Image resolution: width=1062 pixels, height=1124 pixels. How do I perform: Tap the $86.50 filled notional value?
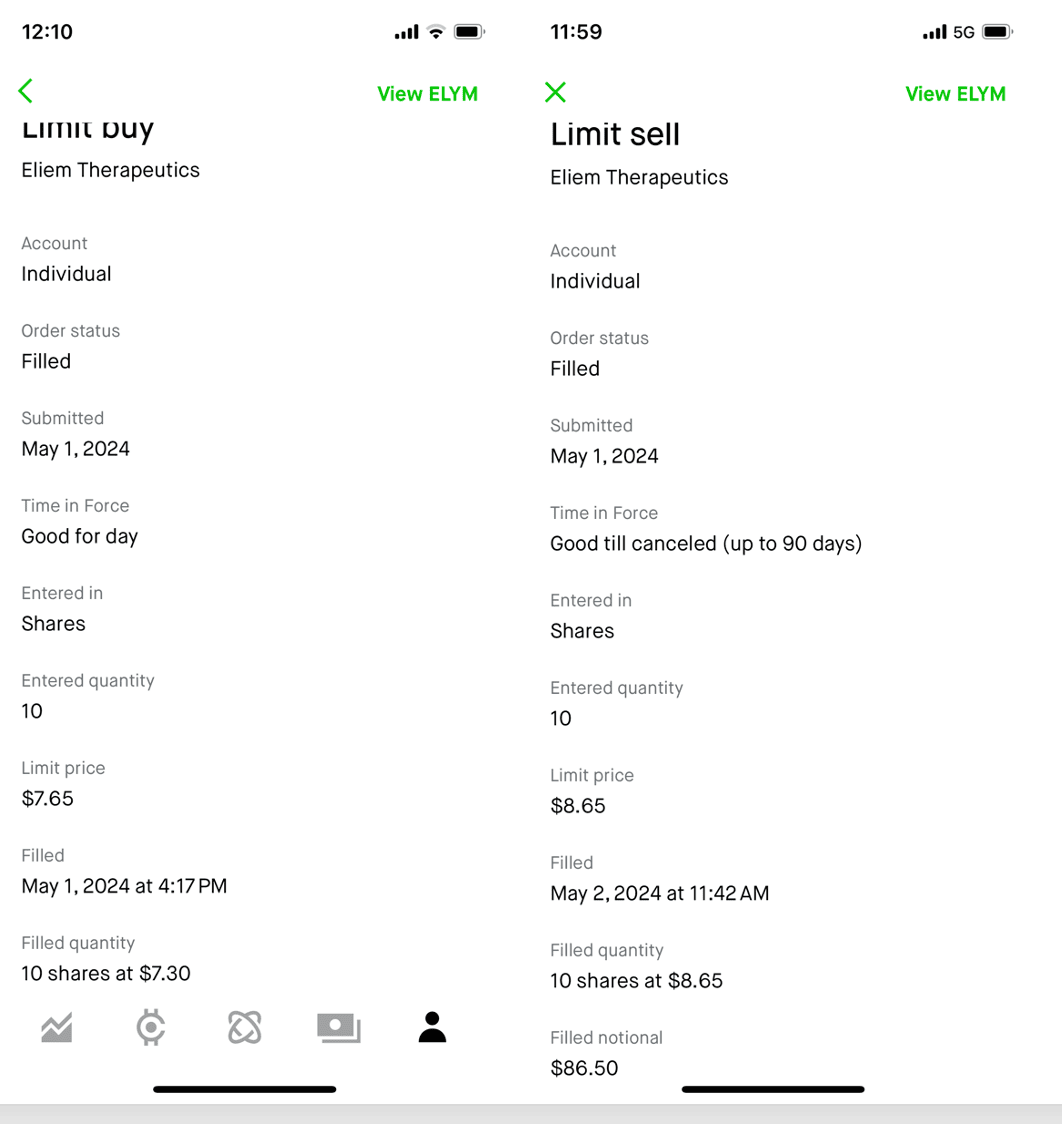click(x=584, y=1068)
